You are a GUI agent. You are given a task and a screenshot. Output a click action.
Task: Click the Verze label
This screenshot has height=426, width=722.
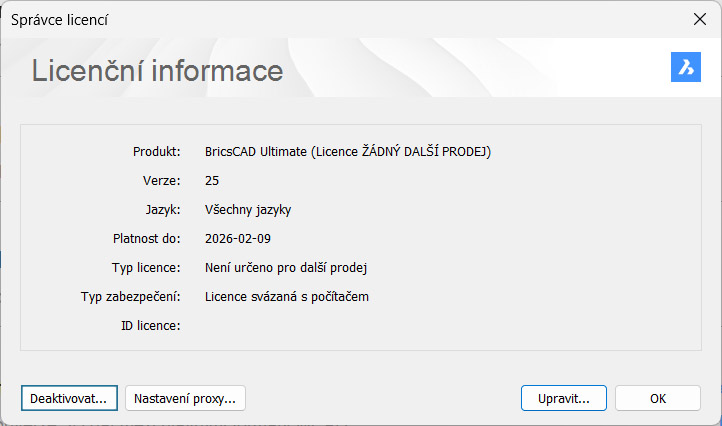tap(161, 181)
